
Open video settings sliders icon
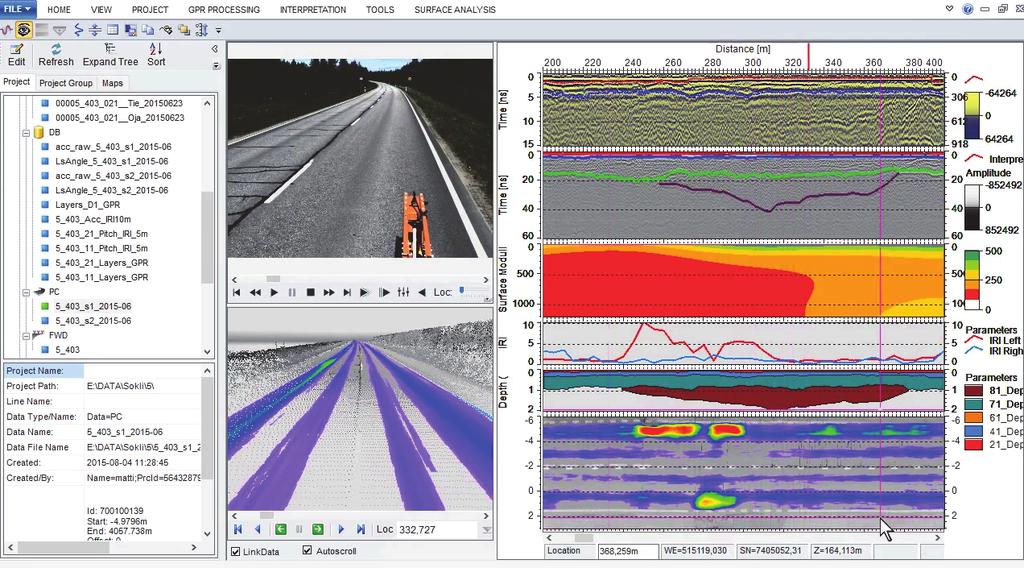tap(404, 292)
